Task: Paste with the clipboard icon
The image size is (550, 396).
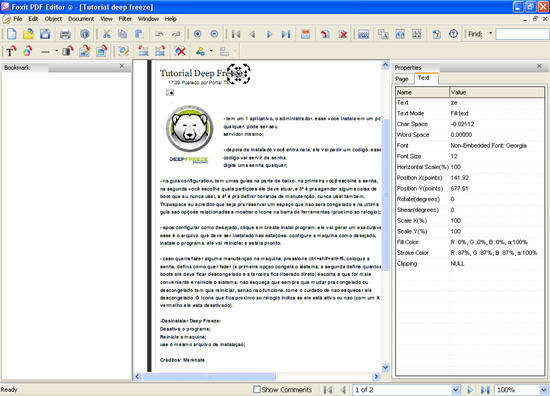Action: [x=139, y=34]
